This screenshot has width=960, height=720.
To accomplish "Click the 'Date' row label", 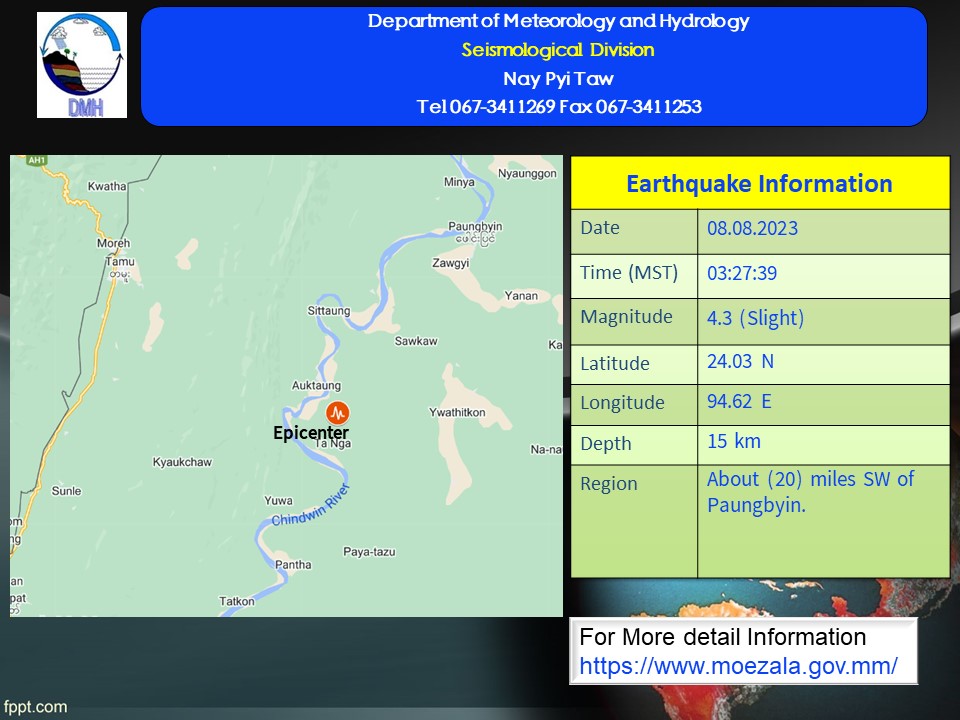I will click(600, 228).
